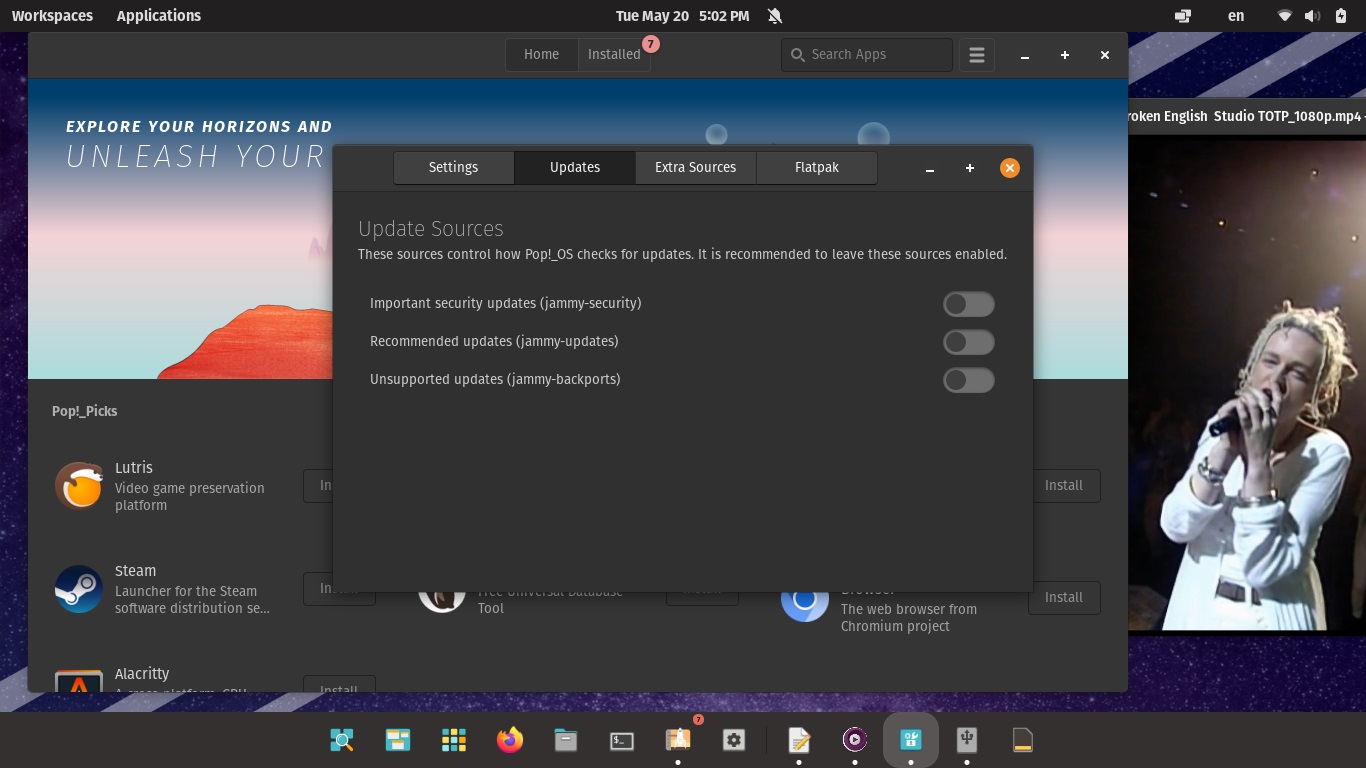Click the Update Sources heading
1366x768 pixels.
click(x=431, y=229)
